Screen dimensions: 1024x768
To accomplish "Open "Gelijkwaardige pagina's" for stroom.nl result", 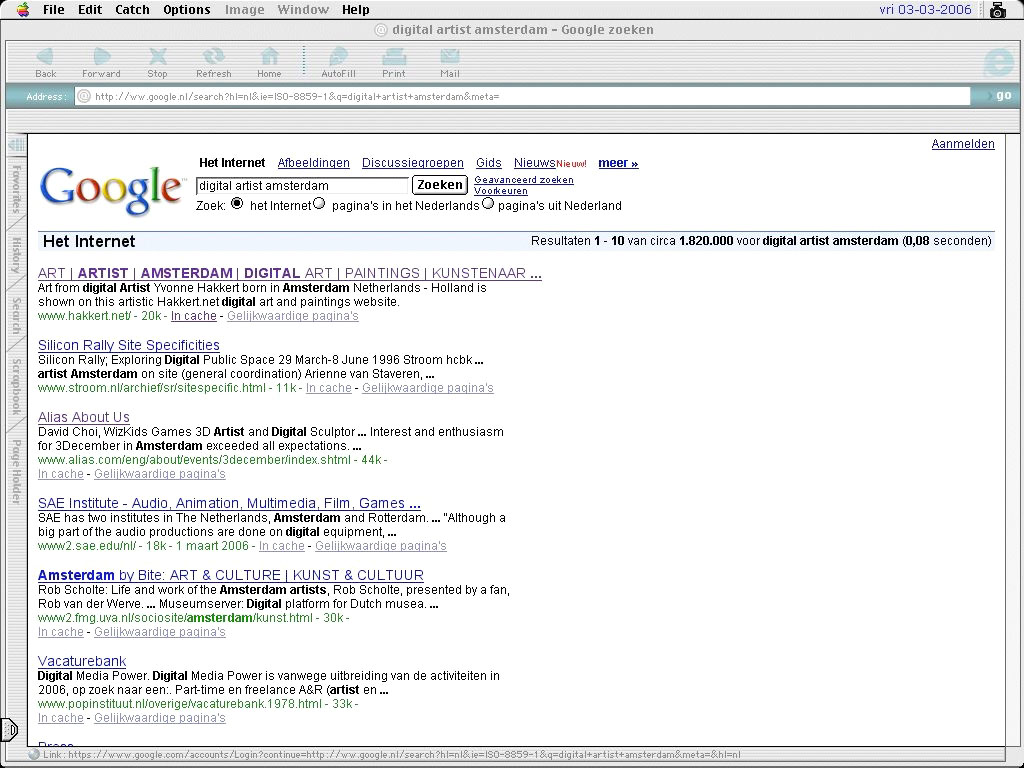I will [428, 388].
